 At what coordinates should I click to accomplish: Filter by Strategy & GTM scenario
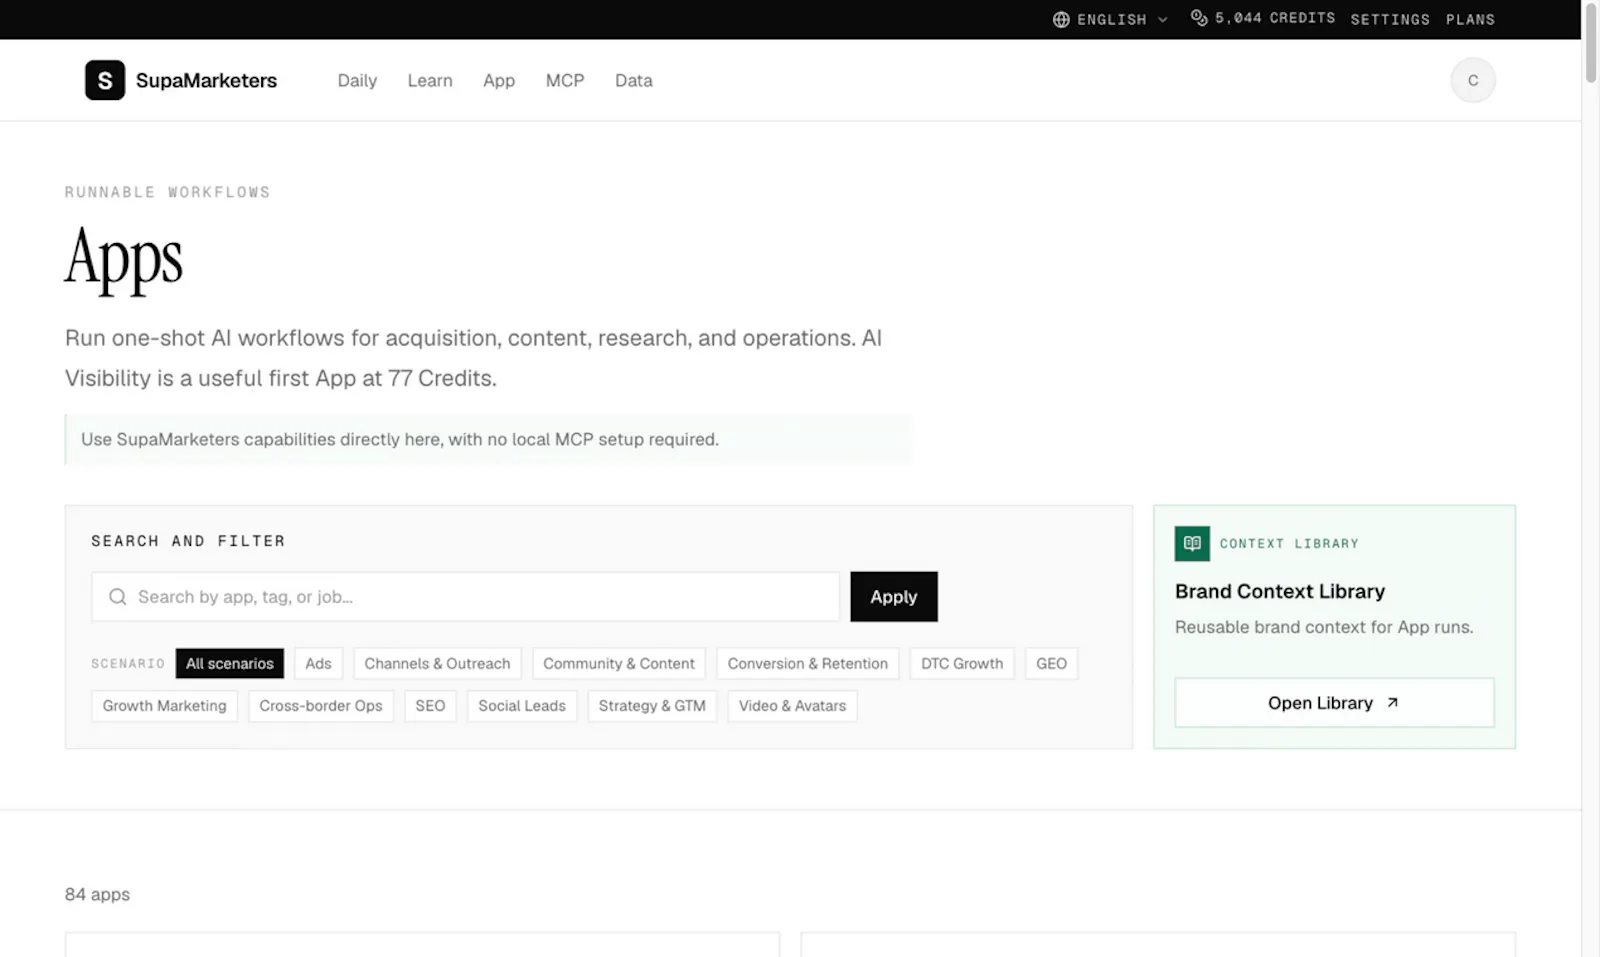click(x=652, y=706)
